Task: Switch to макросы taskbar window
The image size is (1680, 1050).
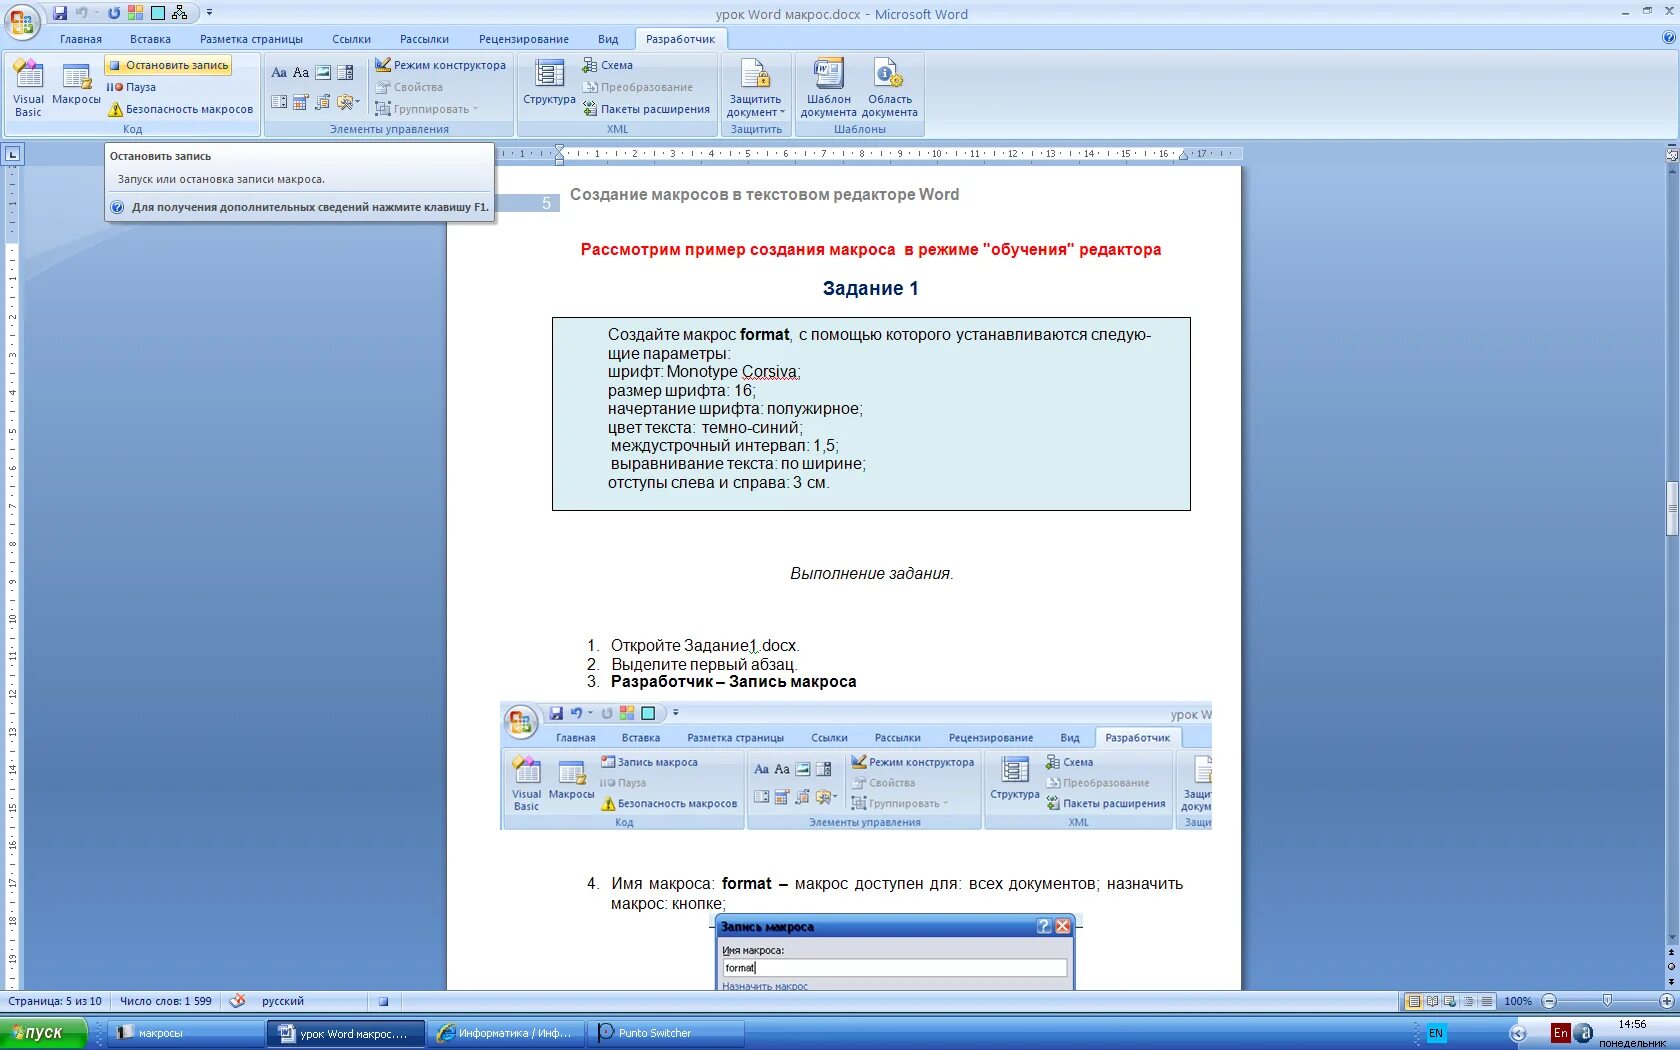Action: coord(185,1033)
